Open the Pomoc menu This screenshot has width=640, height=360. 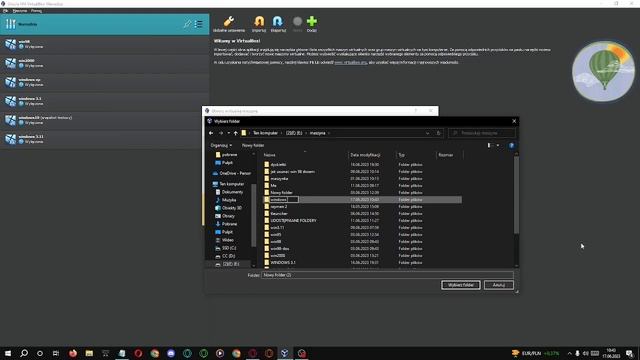click(36, 11)
